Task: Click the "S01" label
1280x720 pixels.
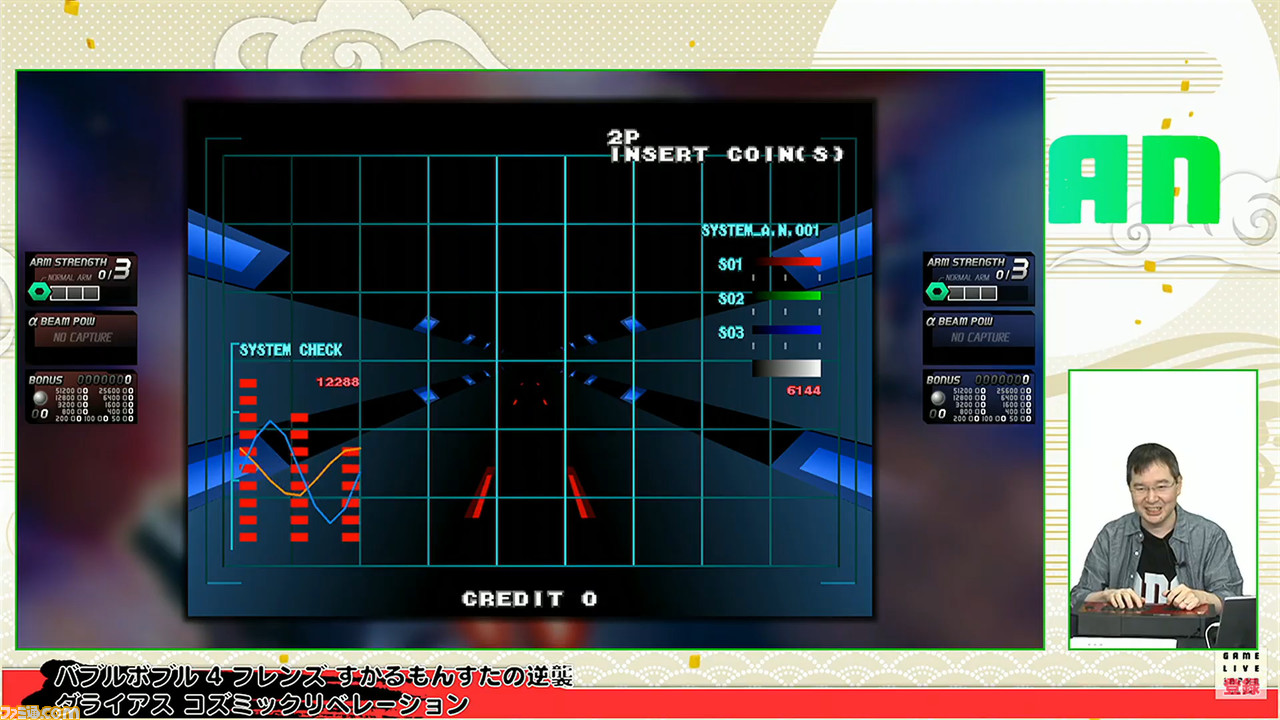Action: click(x=731, y=265)
